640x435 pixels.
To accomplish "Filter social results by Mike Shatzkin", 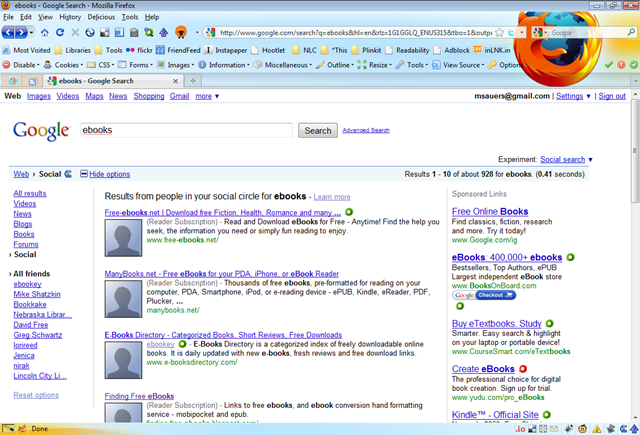I will click(37, 294).
